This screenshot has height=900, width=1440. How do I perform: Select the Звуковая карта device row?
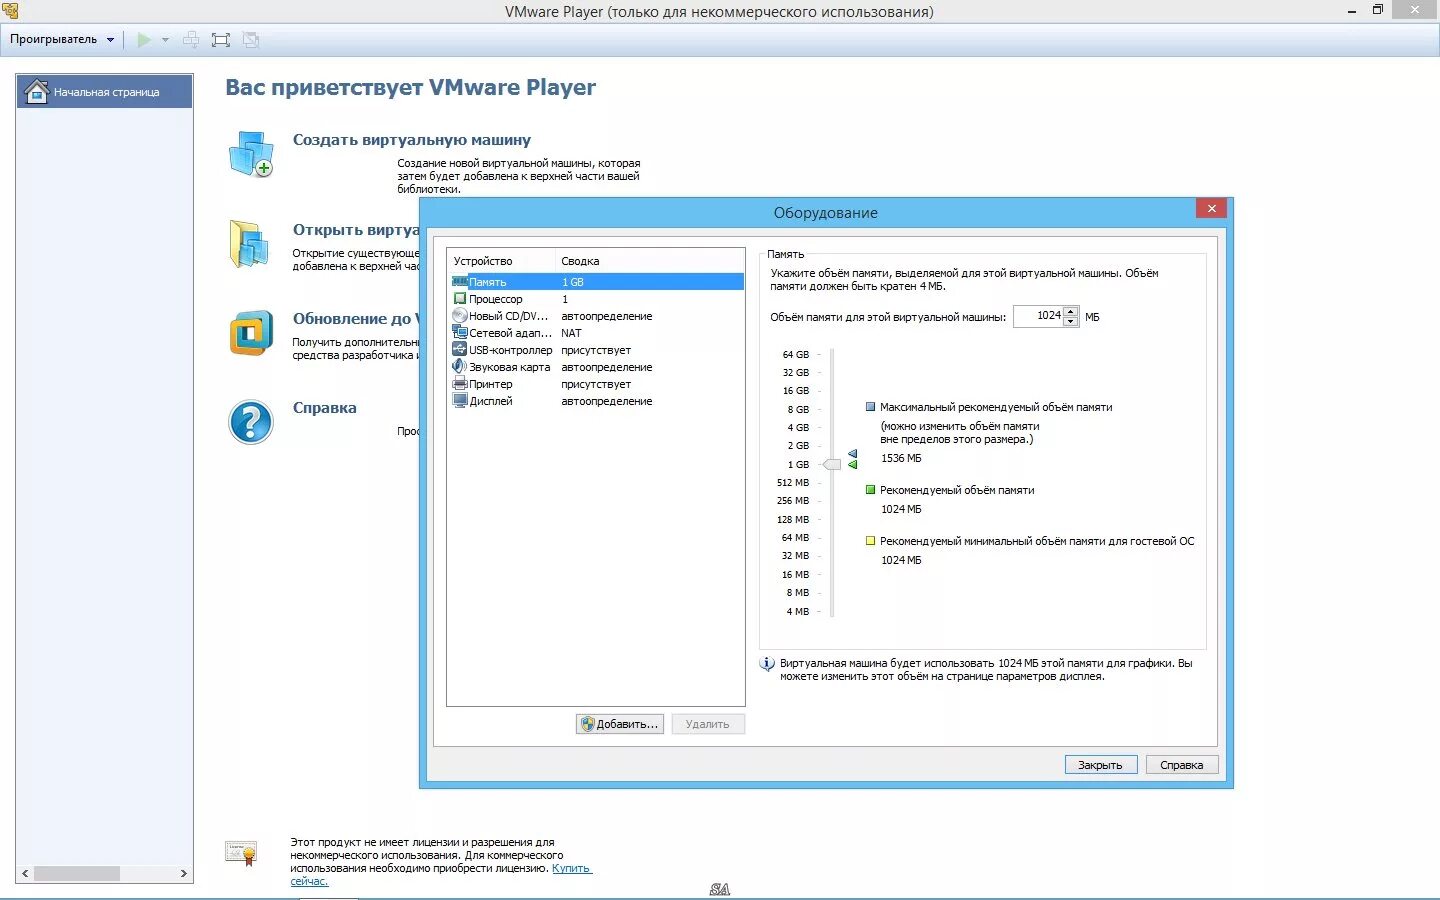[x=597, y=367]
